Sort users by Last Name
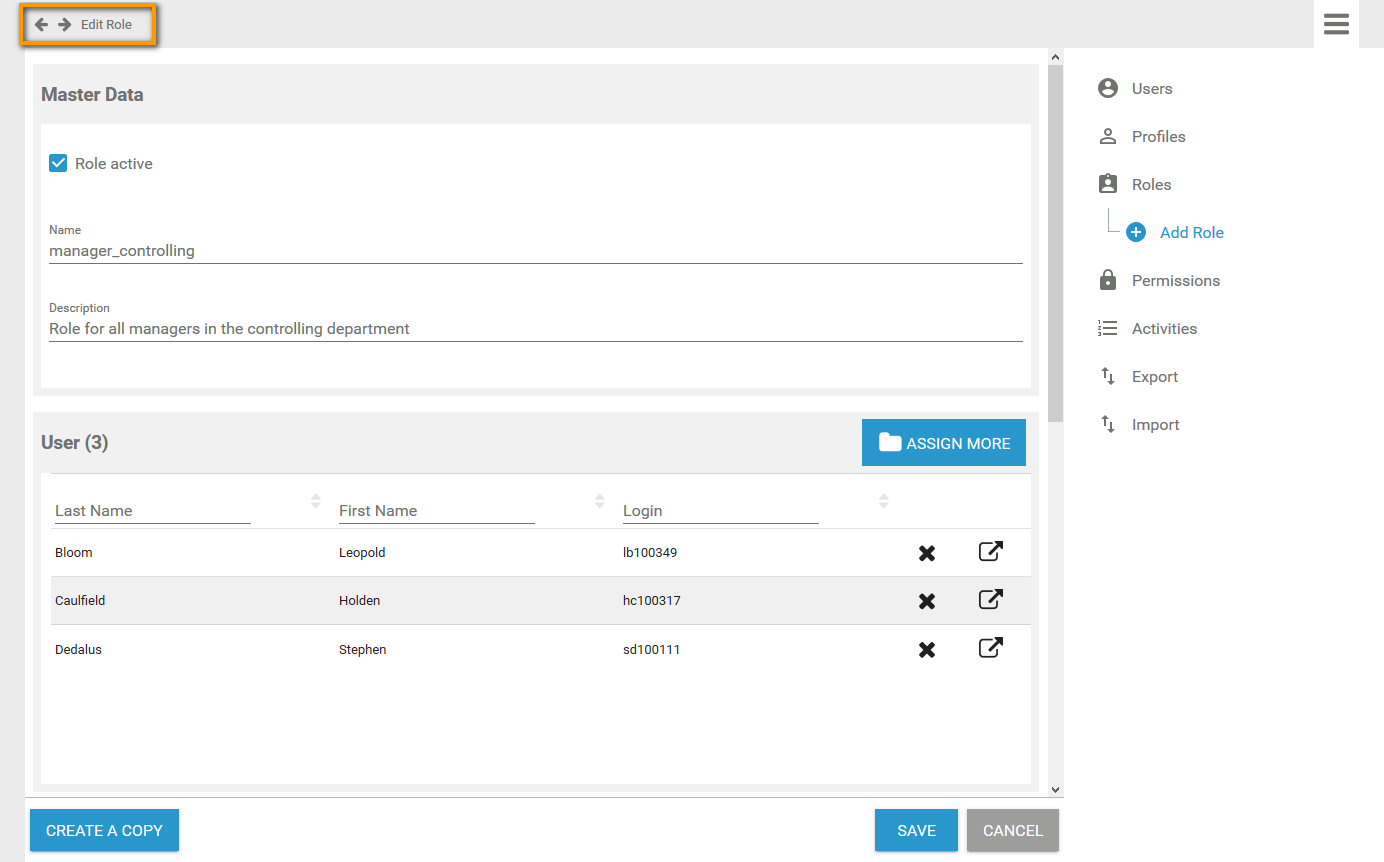The image size is (1384, 862). (x=315, y=501)
